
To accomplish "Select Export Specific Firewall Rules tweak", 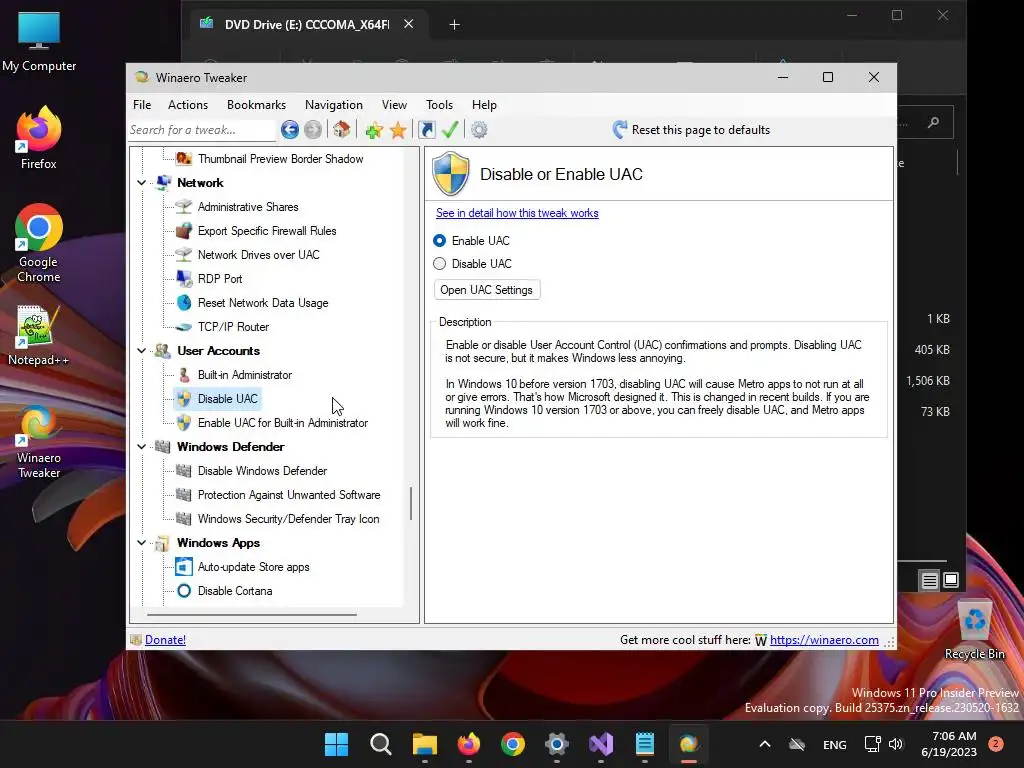I will tap(256, 231).
